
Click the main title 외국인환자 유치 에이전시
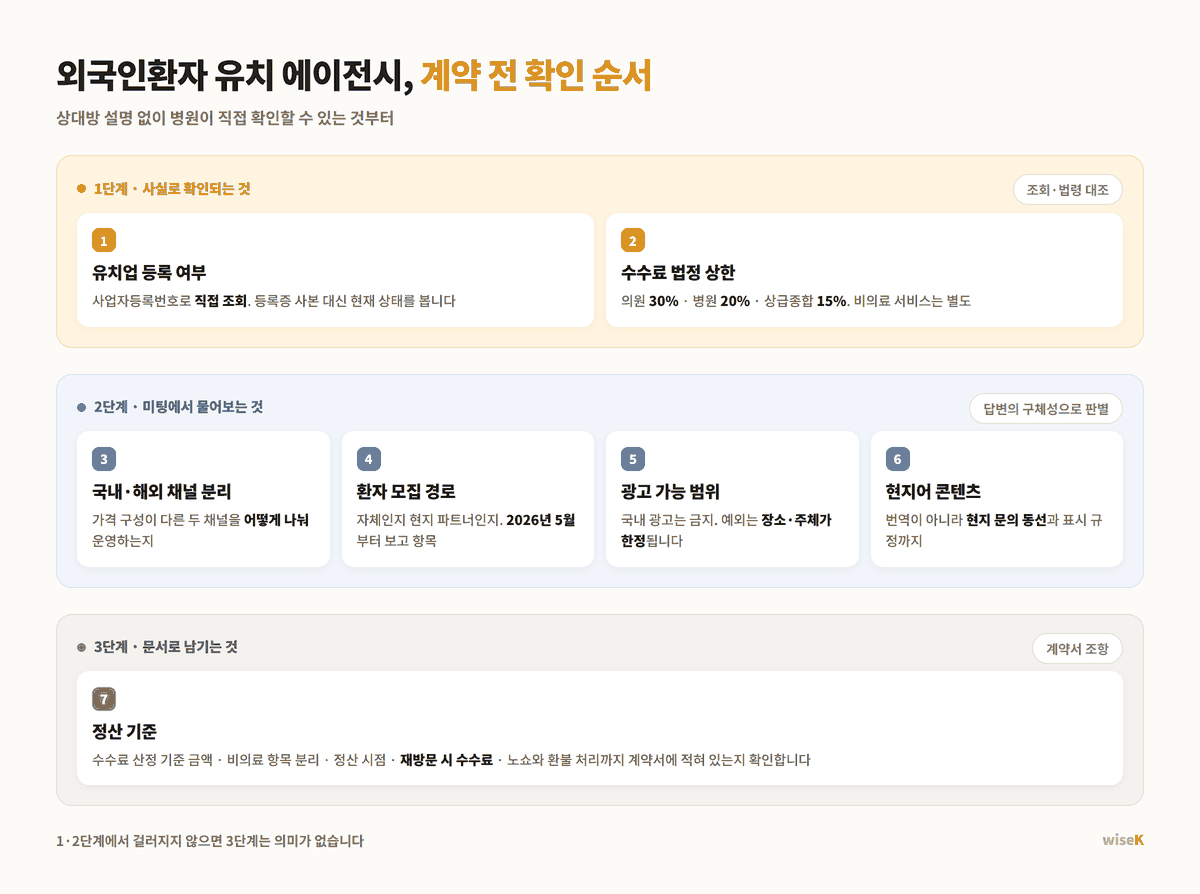point(235,76)
